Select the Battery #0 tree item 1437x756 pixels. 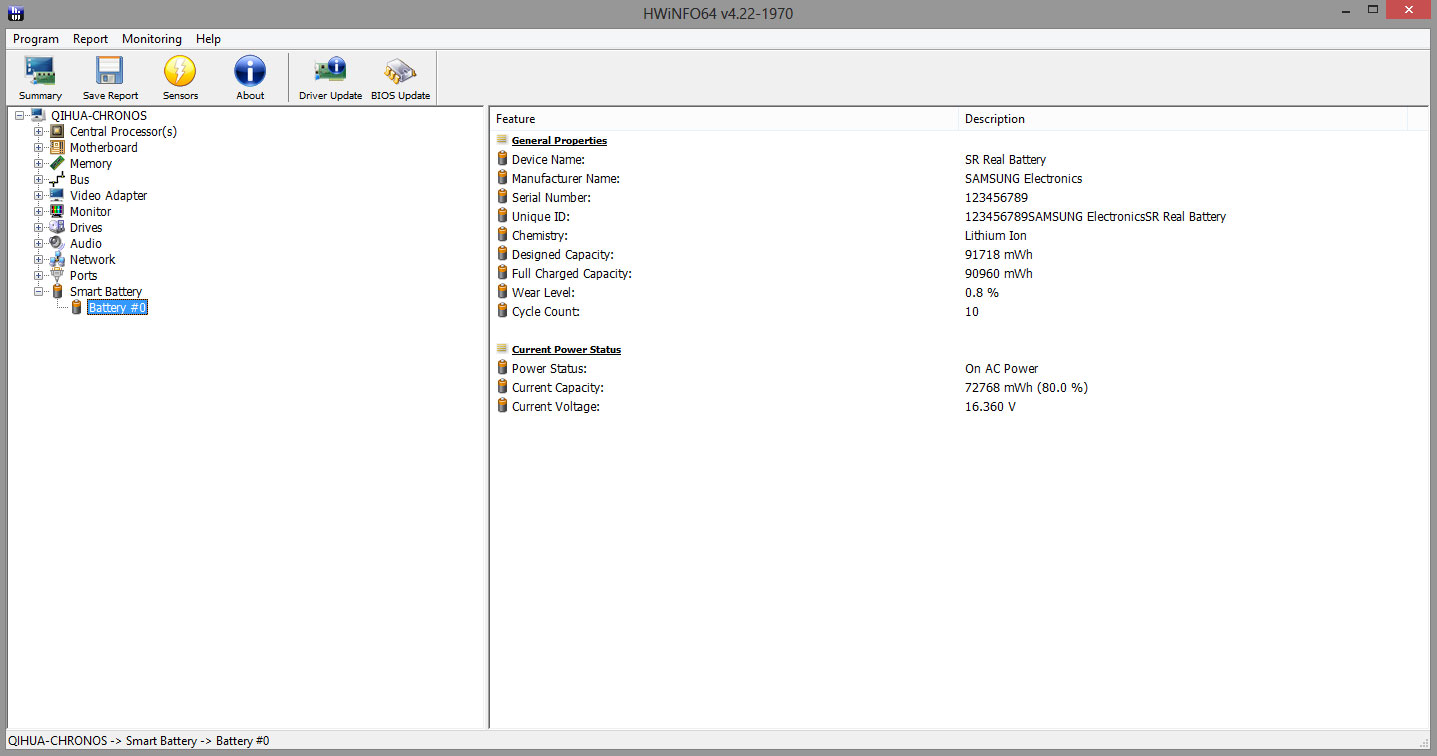pyautogui.click(x=118, y=308)
